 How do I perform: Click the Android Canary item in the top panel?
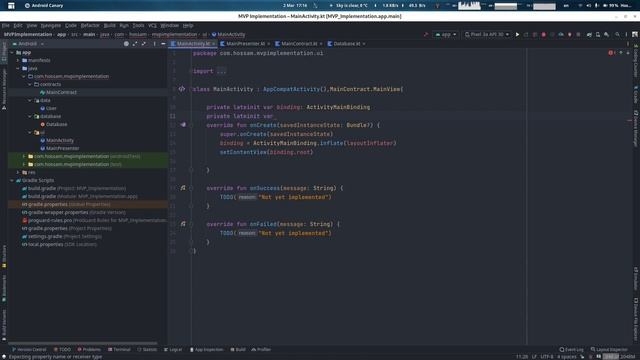[x=44, y=6]
